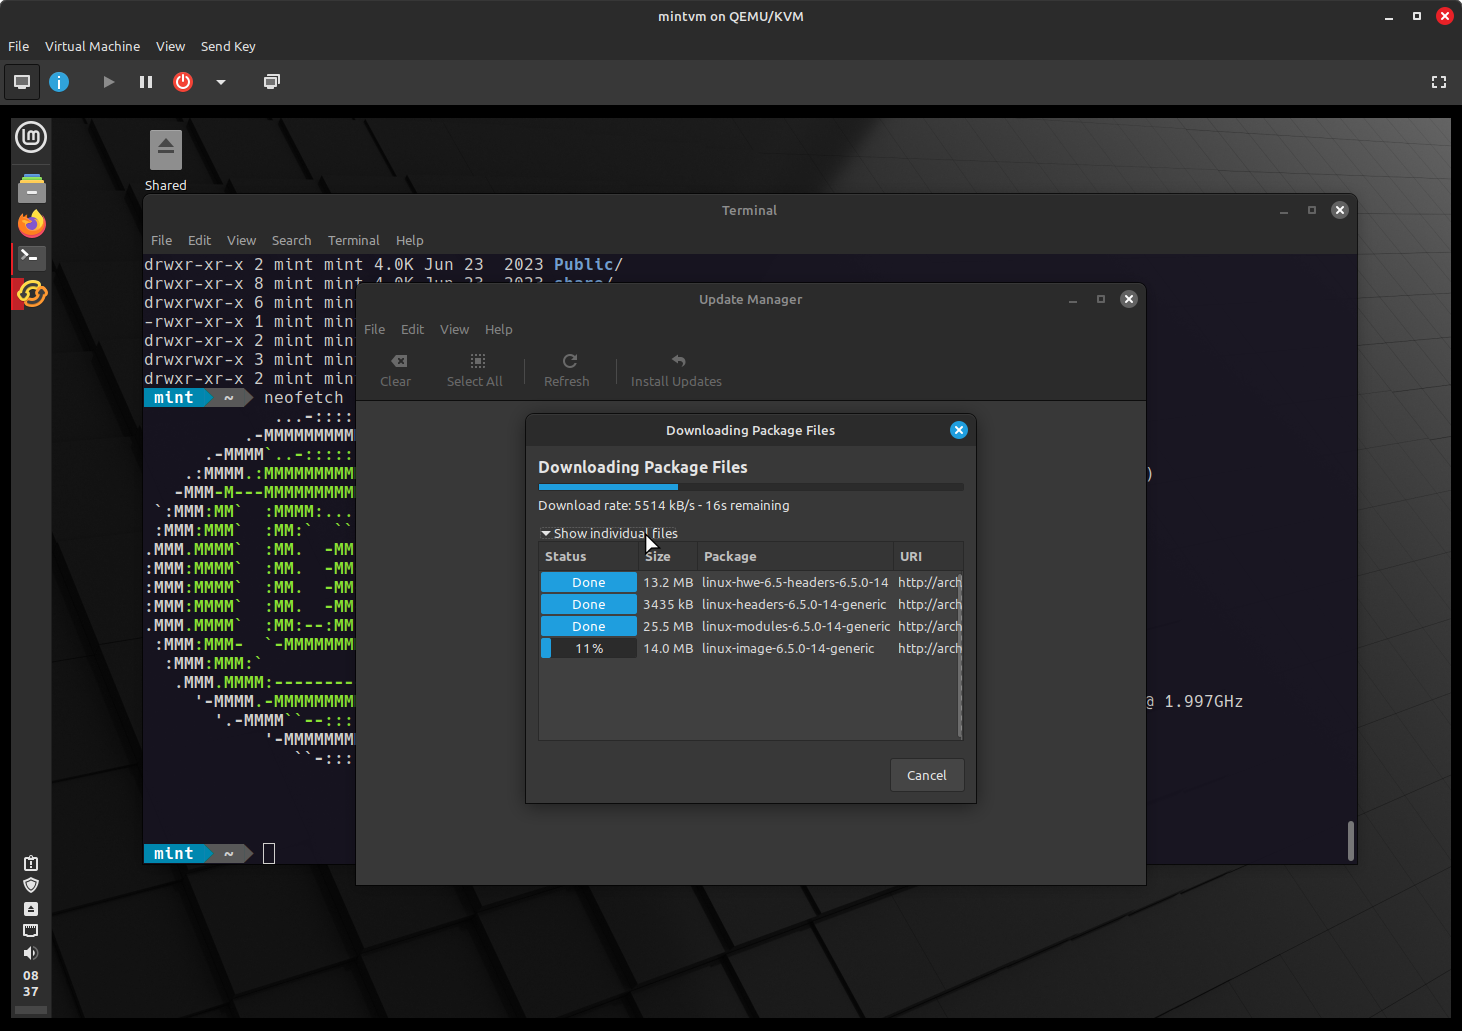Open Terminal window's Edit menu
The width and height of the screenshot is (1462, 1031).
tap(199, 240)
